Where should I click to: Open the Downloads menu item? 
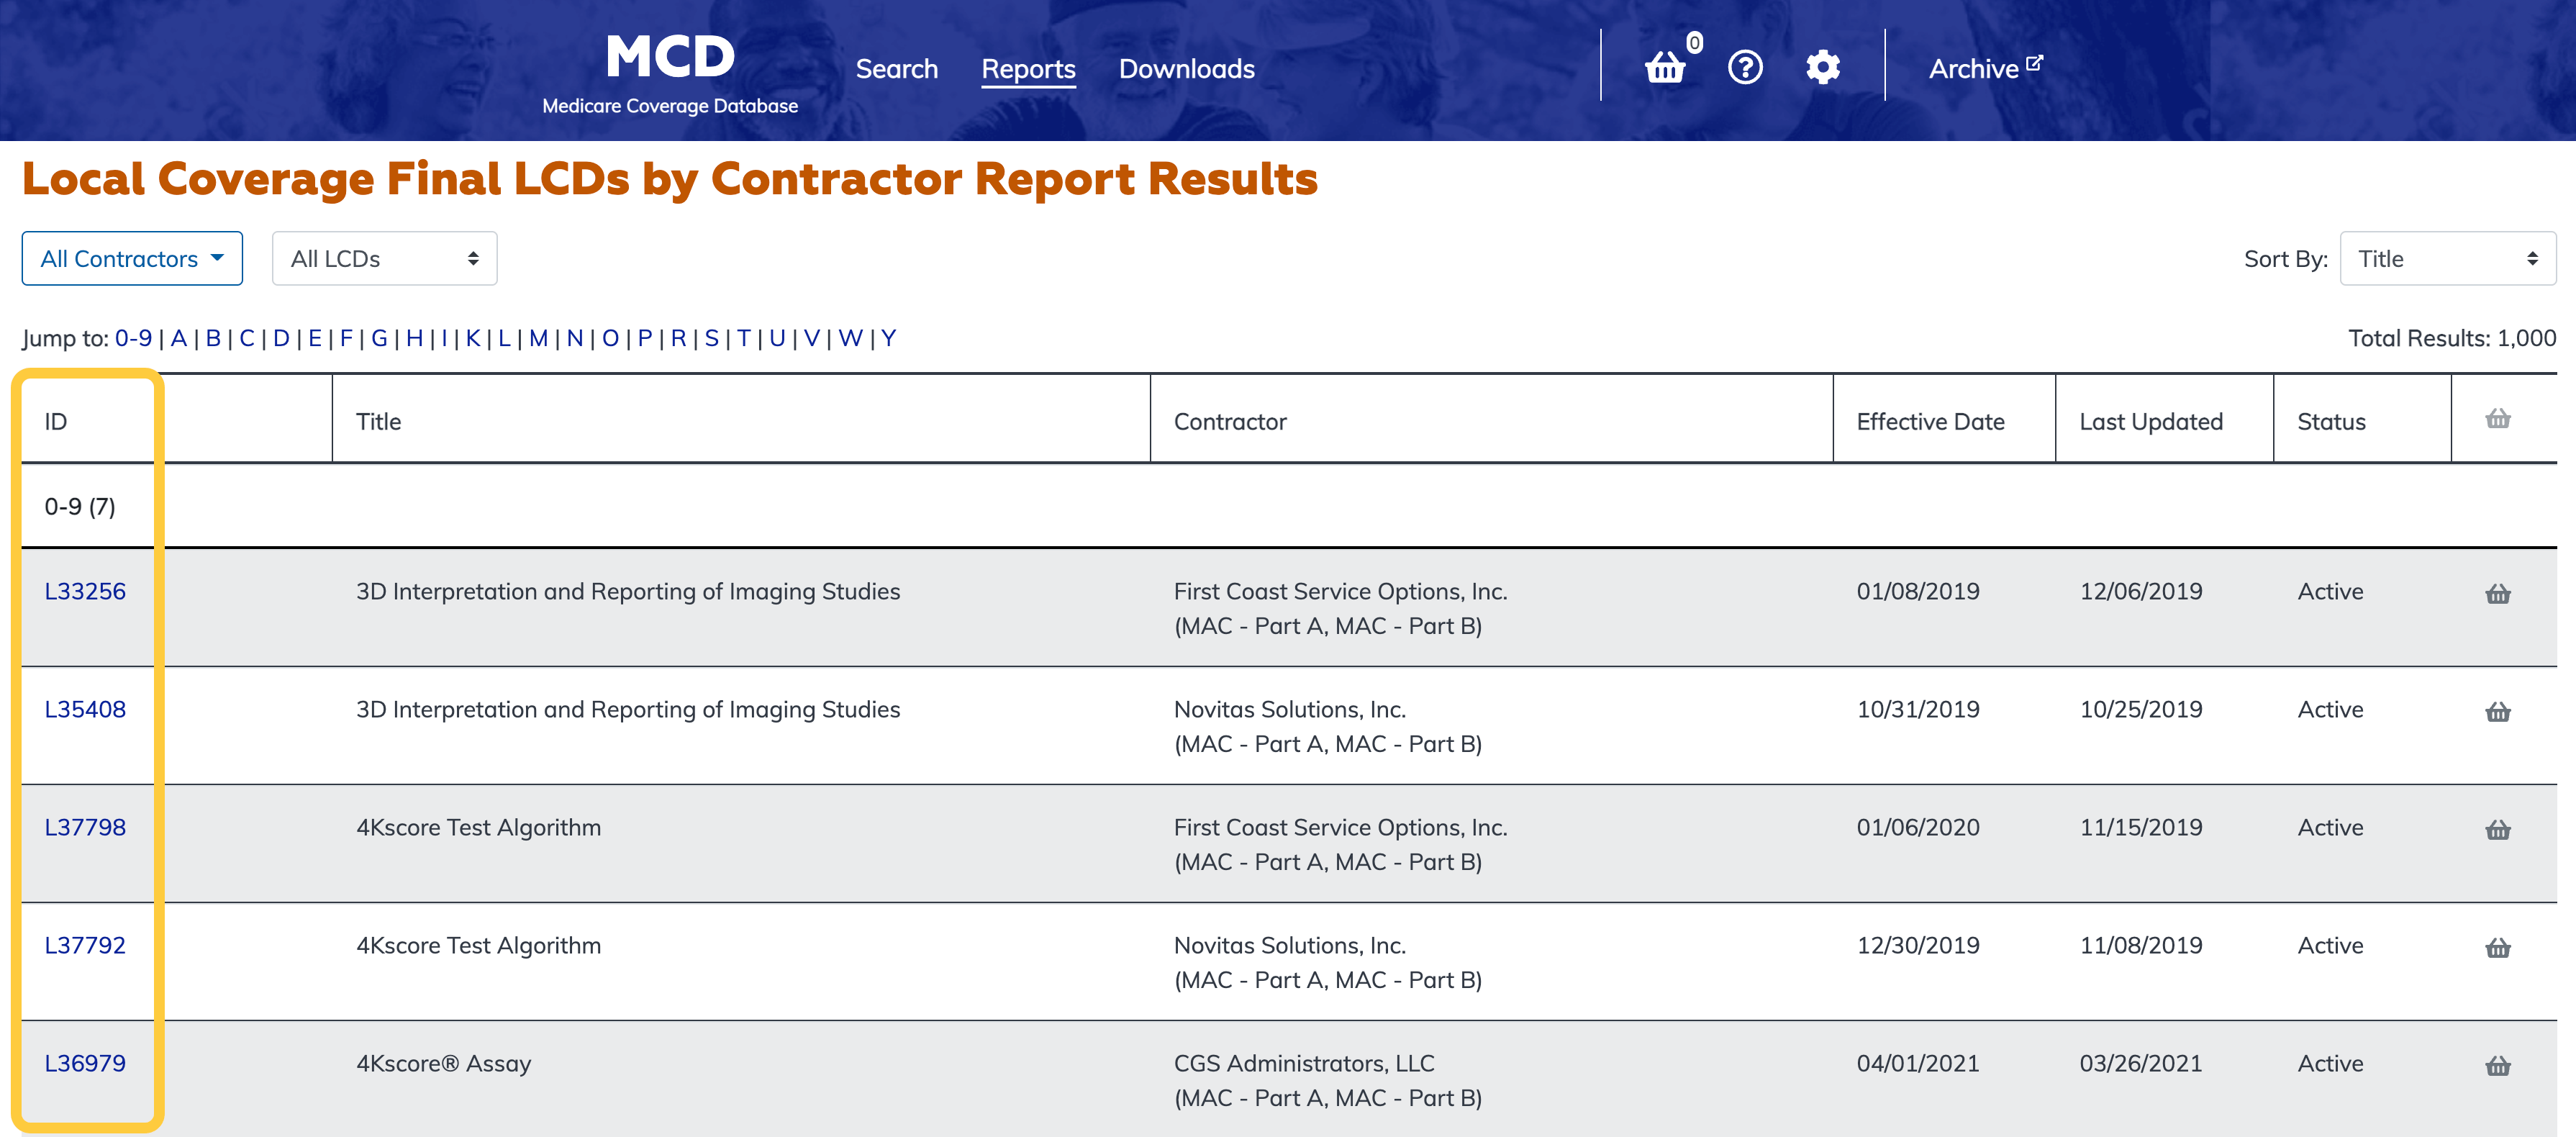[x=1186, y=69]
